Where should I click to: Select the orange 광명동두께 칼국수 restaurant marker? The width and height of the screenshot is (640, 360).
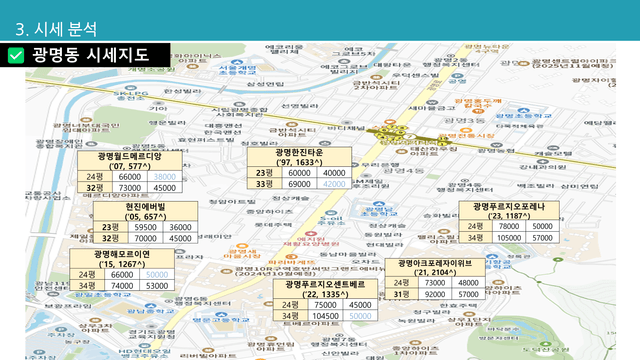(x=478, y=111)
